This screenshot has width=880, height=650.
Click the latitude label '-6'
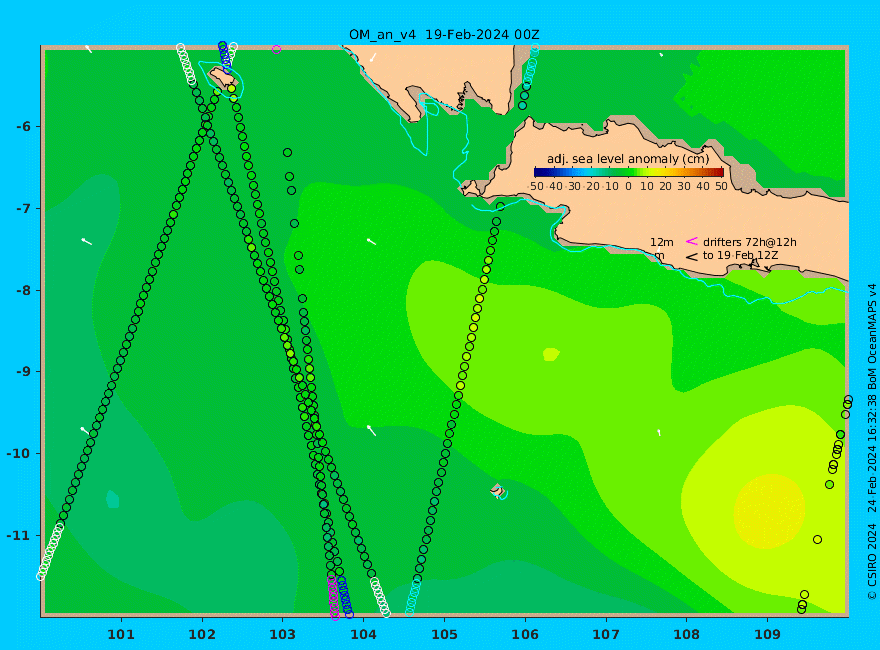coord(22,127)
